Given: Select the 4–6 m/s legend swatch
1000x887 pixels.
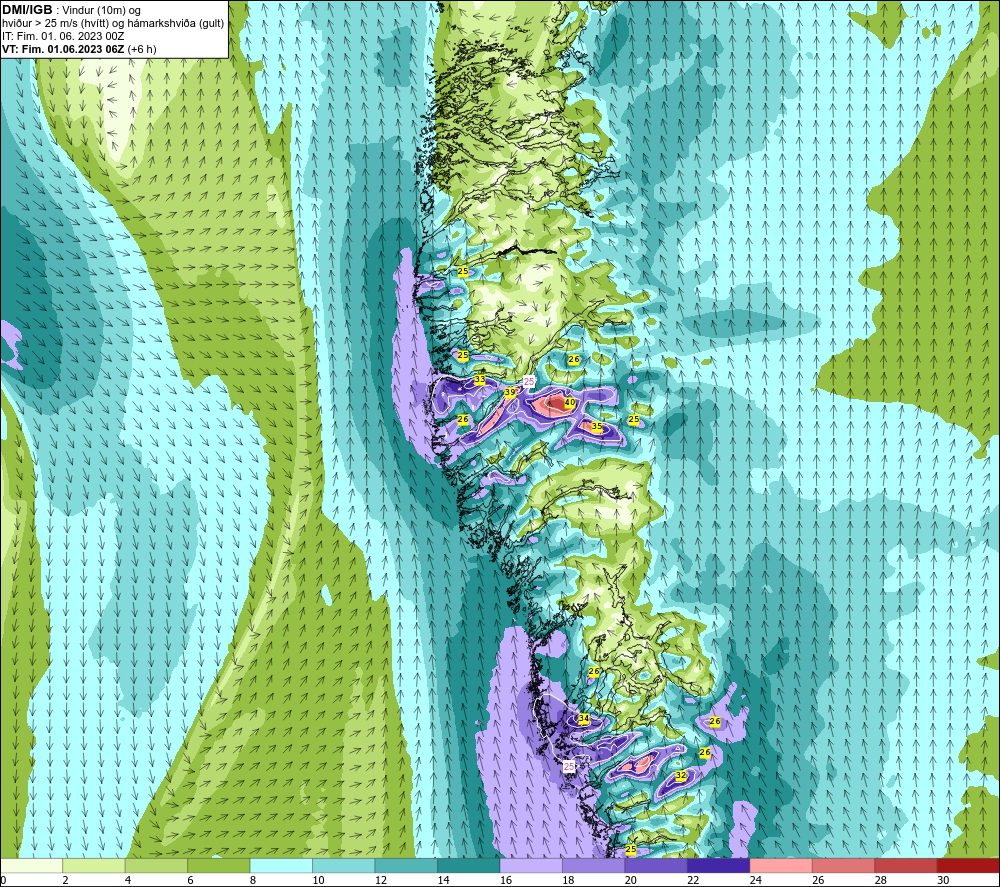Looking at the screenshot, I should [x=156, y=865].
